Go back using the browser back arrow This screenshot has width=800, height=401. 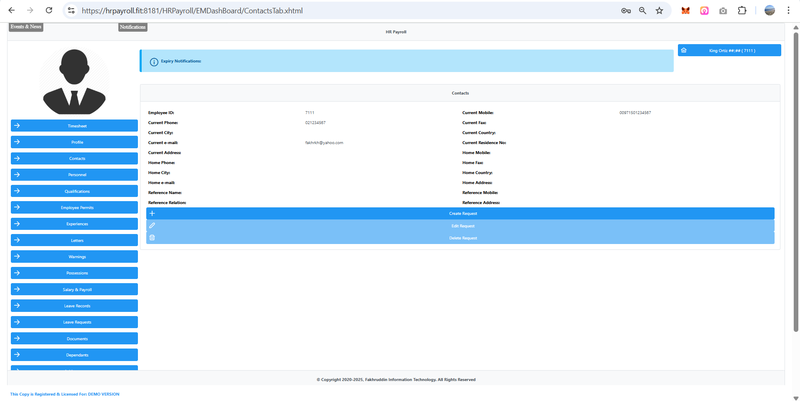12,10
